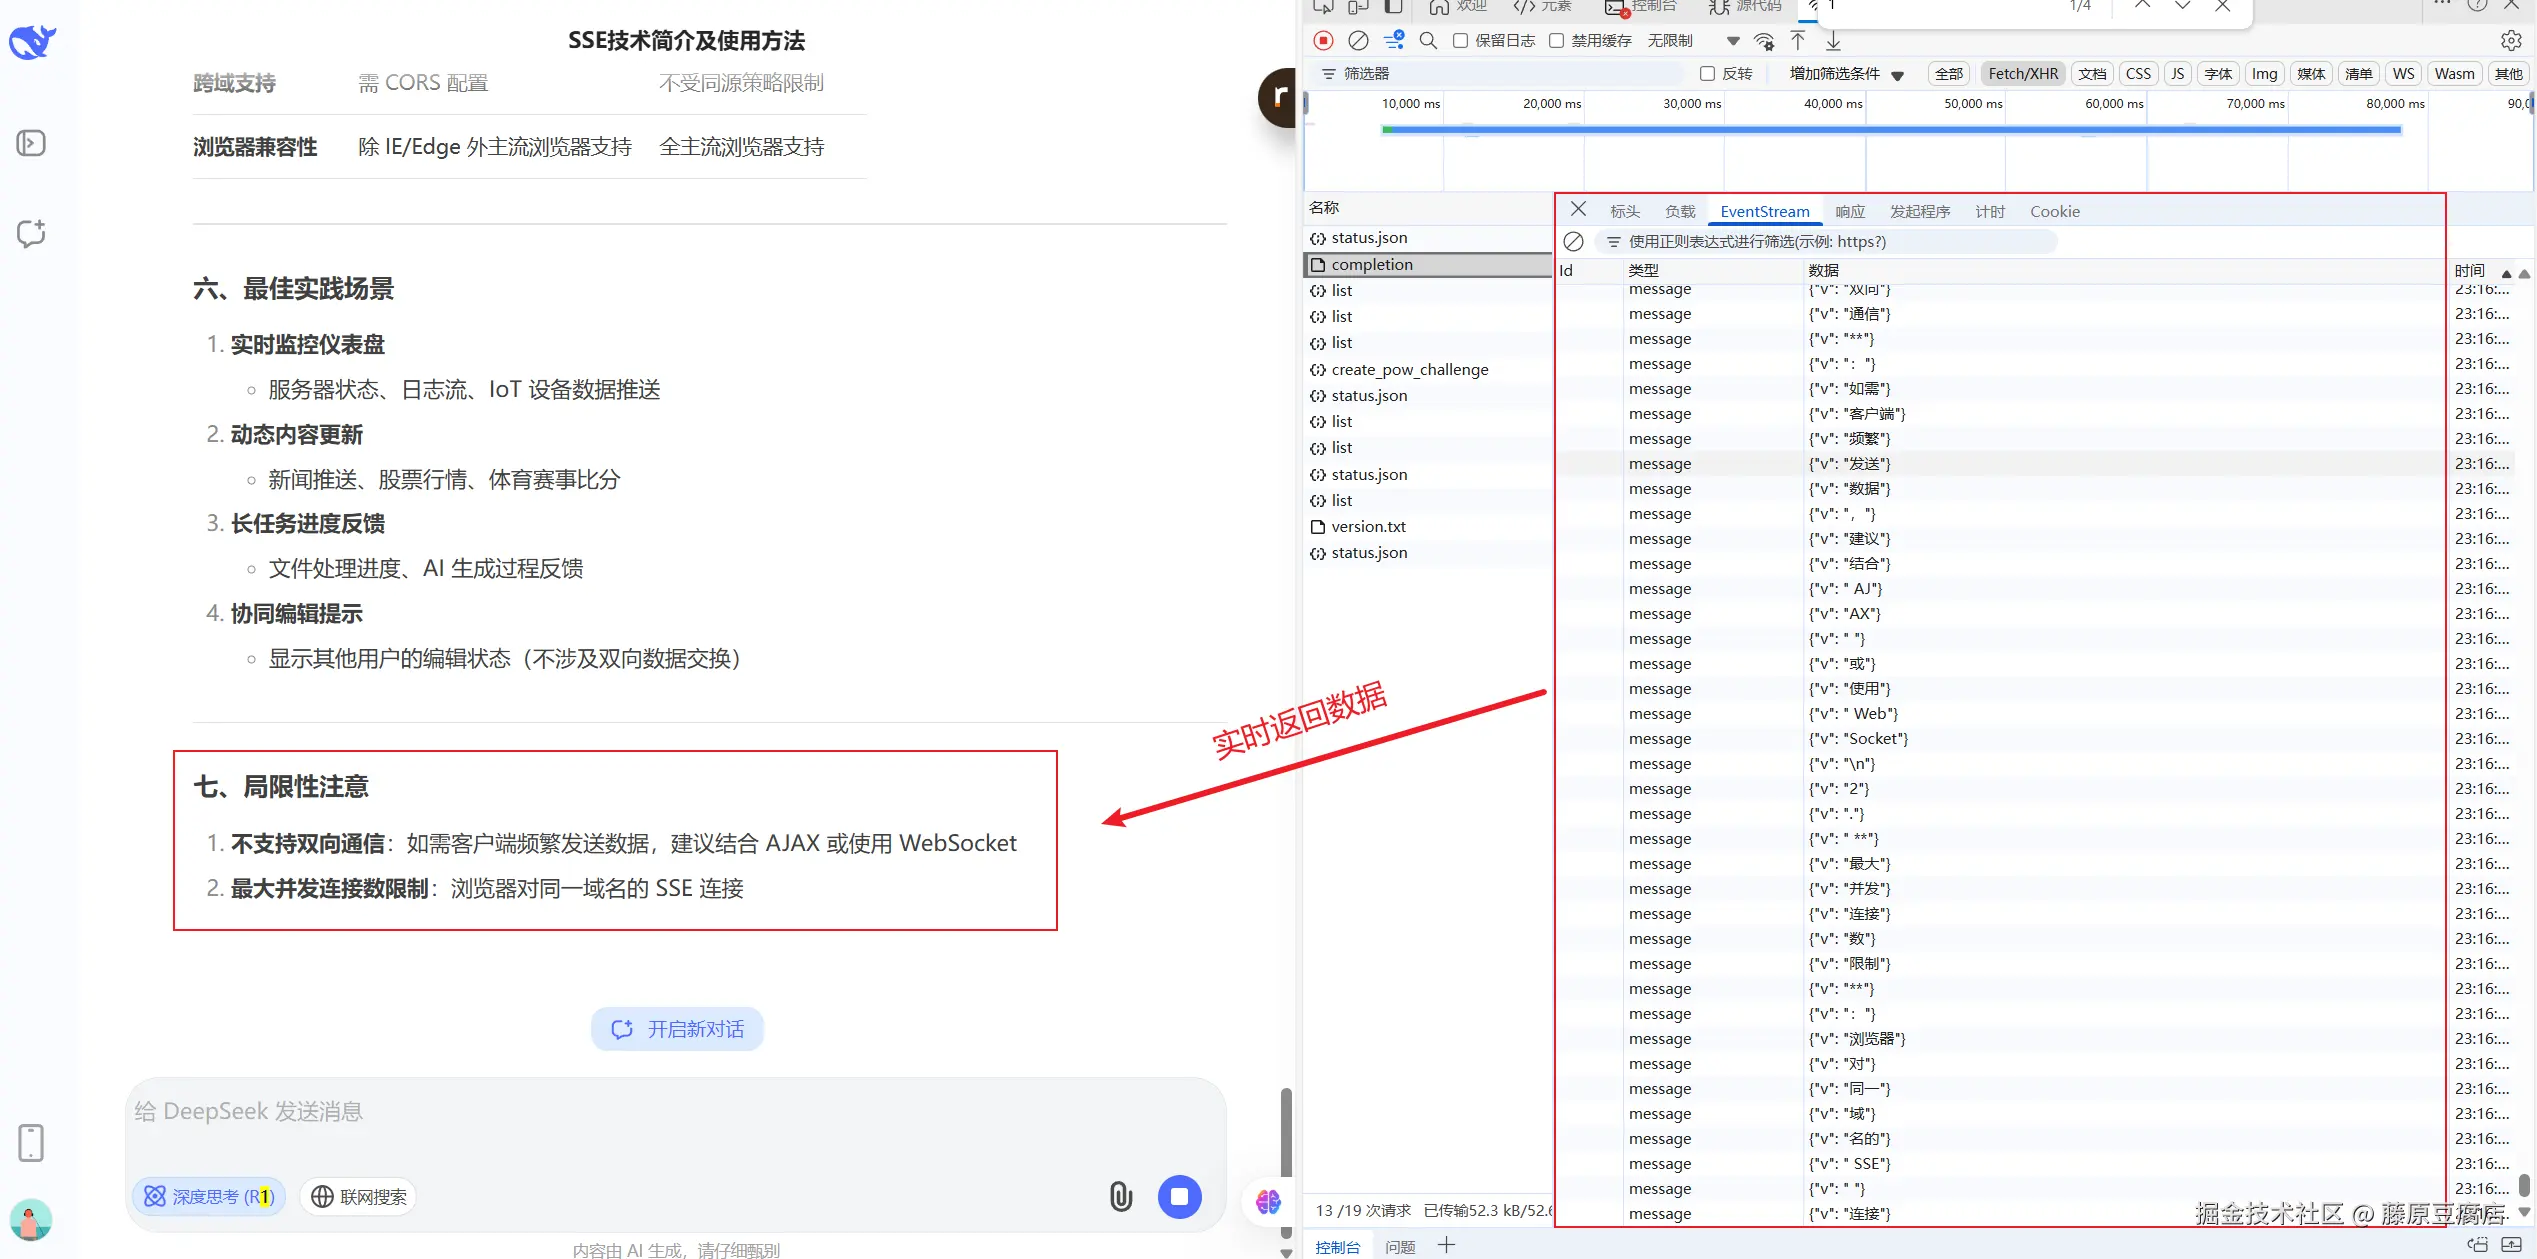Image resolution: width=2537 pixels, height=1259 pixels.
Task: Click the record network log button
Action: point(1323,41)
